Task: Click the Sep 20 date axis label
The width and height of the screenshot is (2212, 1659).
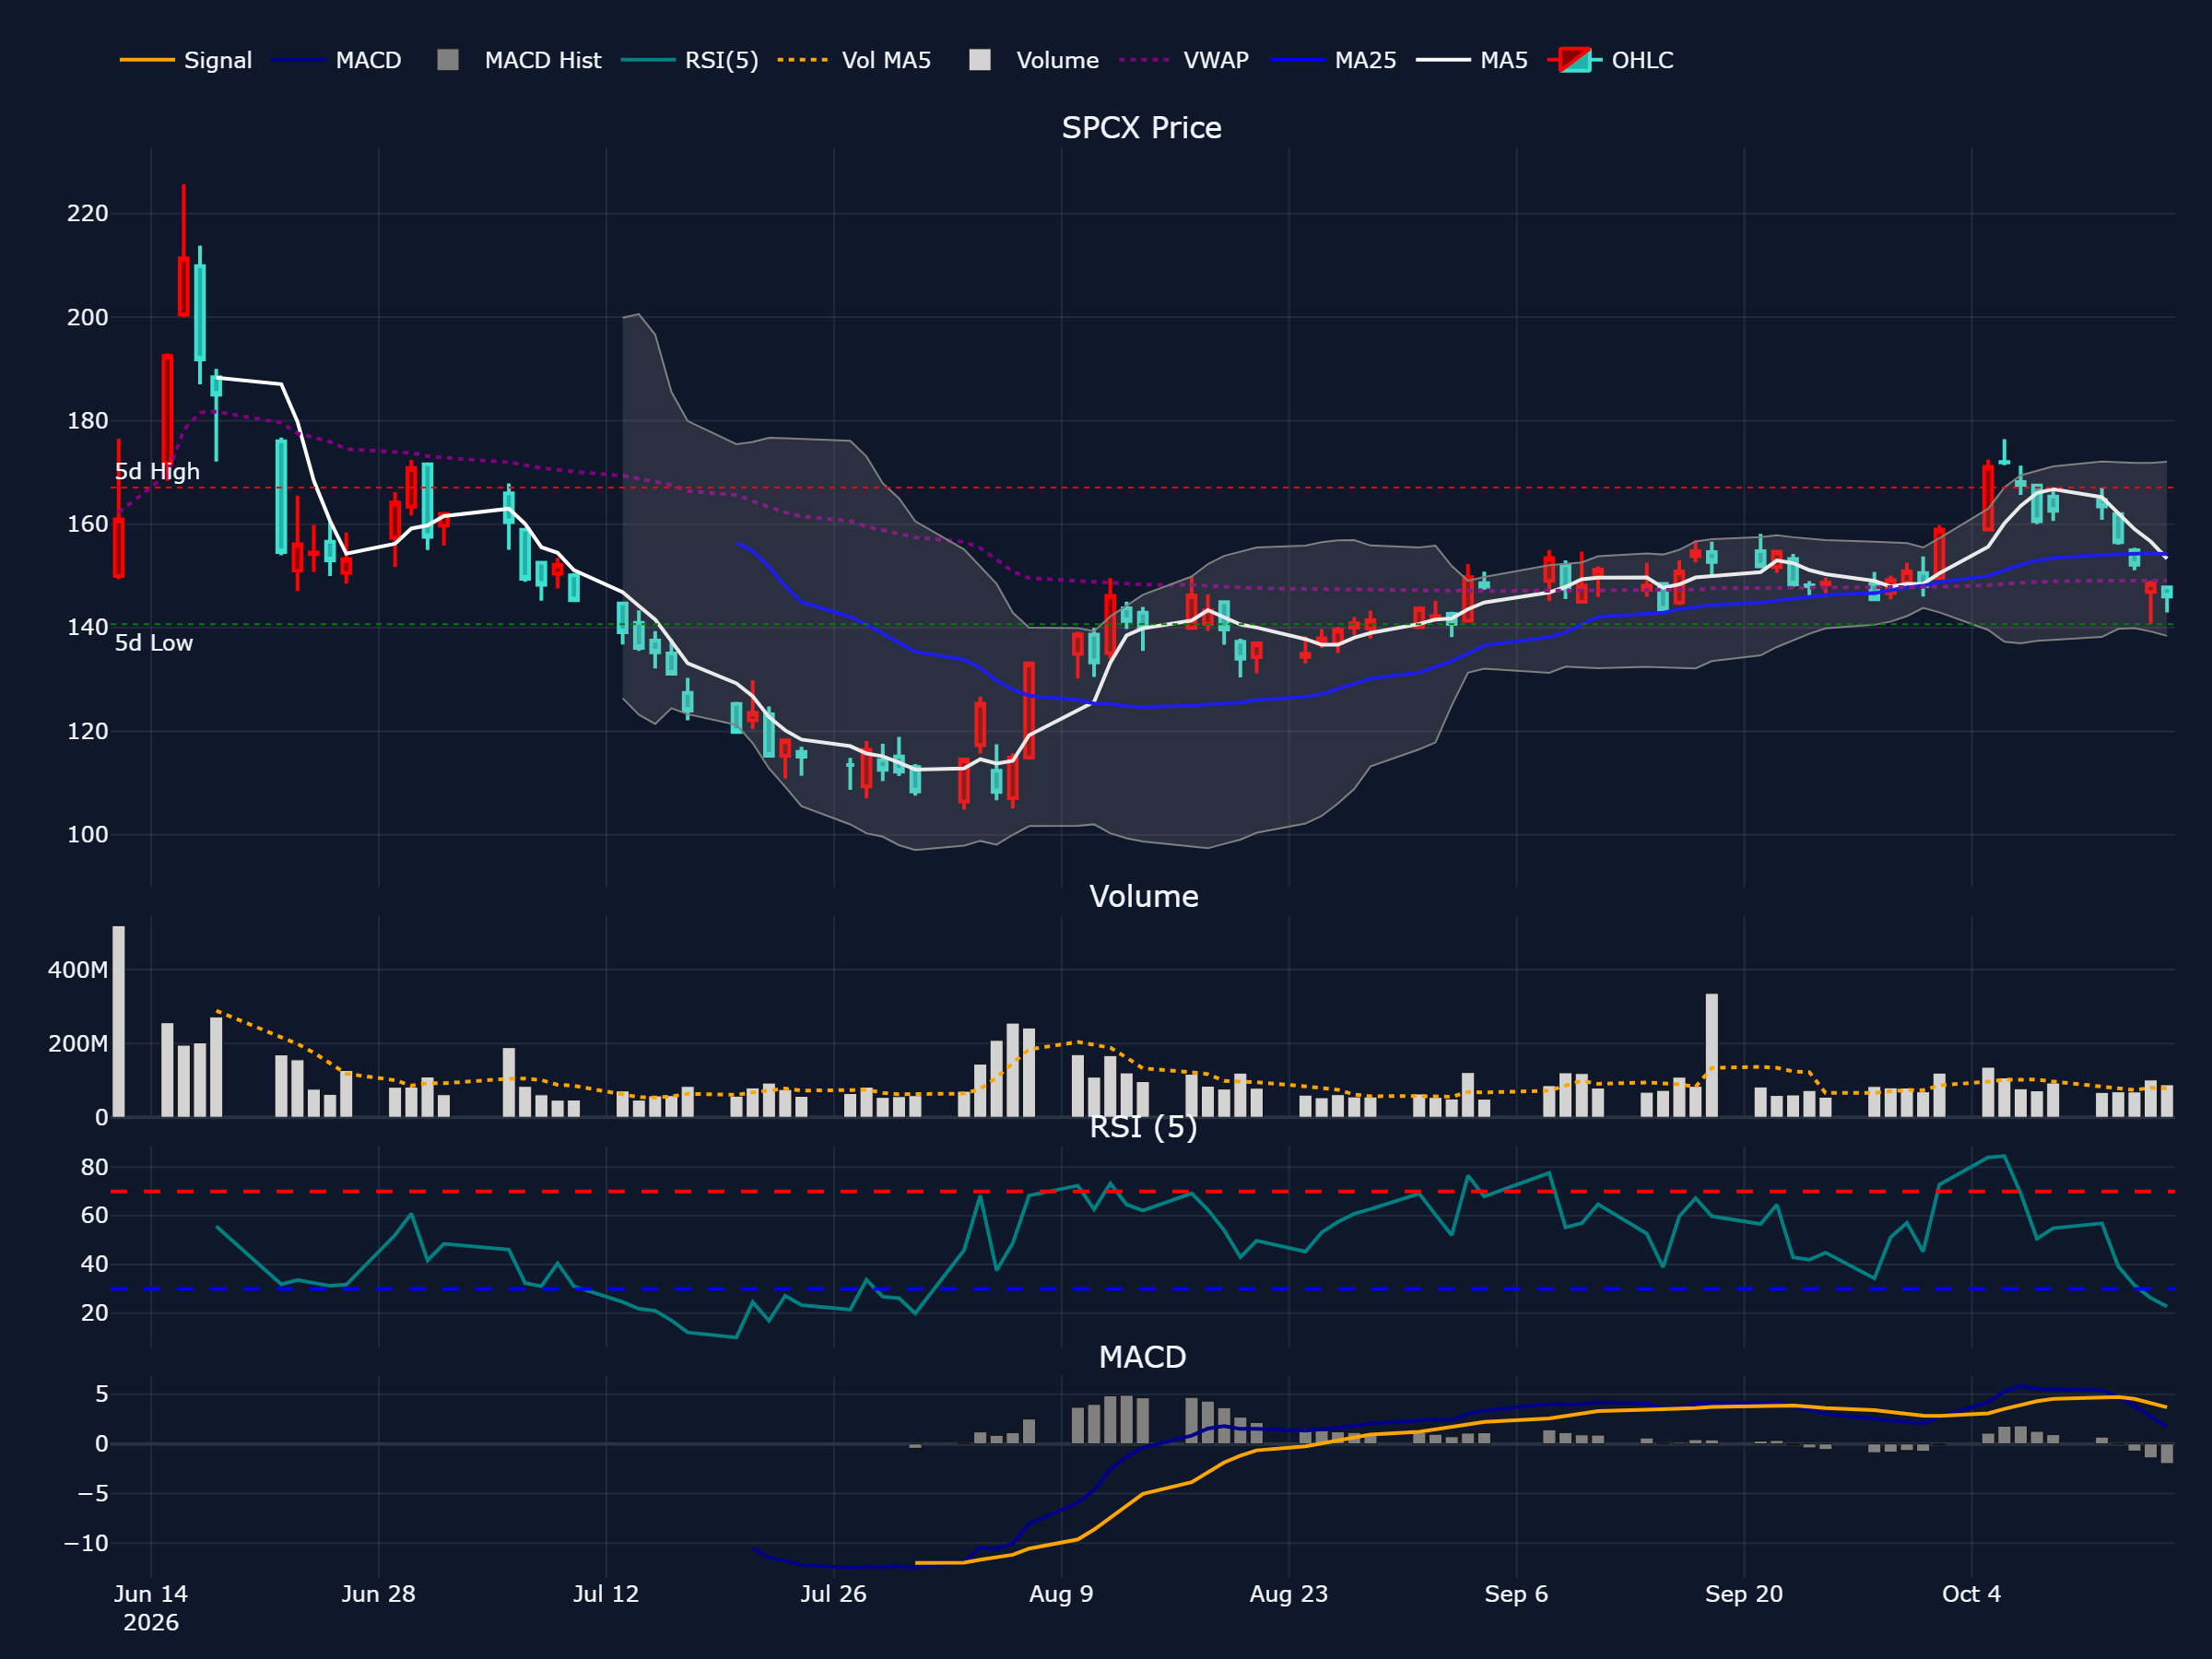Action: (1744, 1594)
